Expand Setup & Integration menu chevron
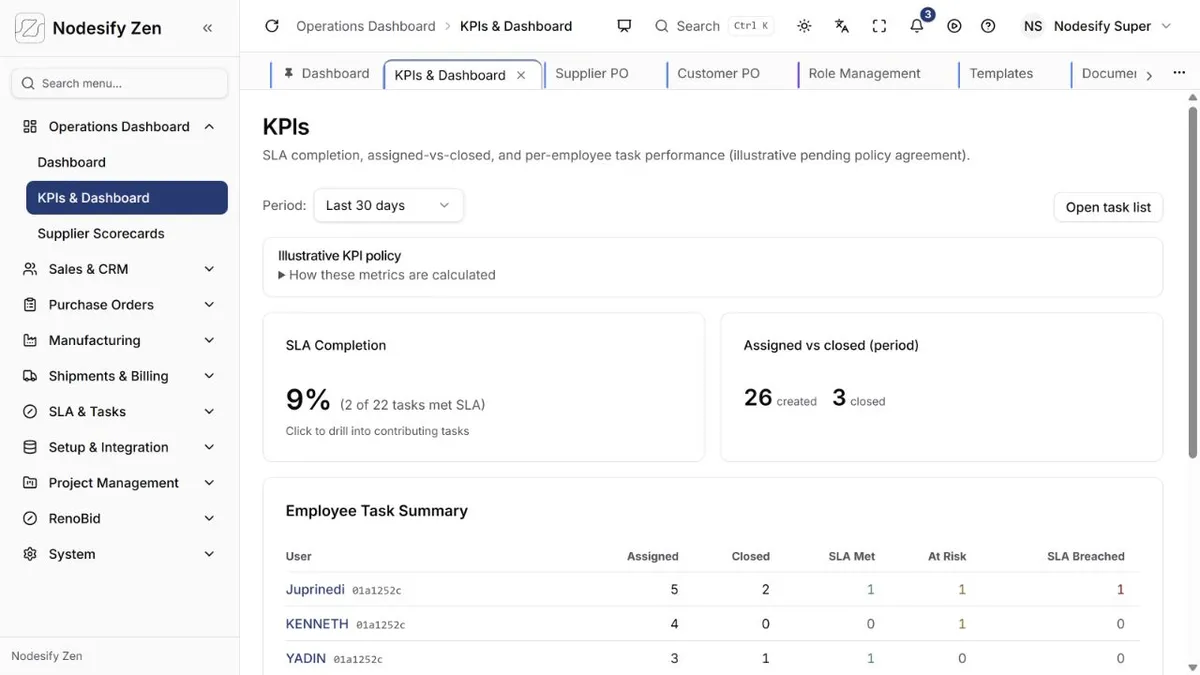This screenshot has width=1200, height=675. pyautogui.click(x=209, y=447)
